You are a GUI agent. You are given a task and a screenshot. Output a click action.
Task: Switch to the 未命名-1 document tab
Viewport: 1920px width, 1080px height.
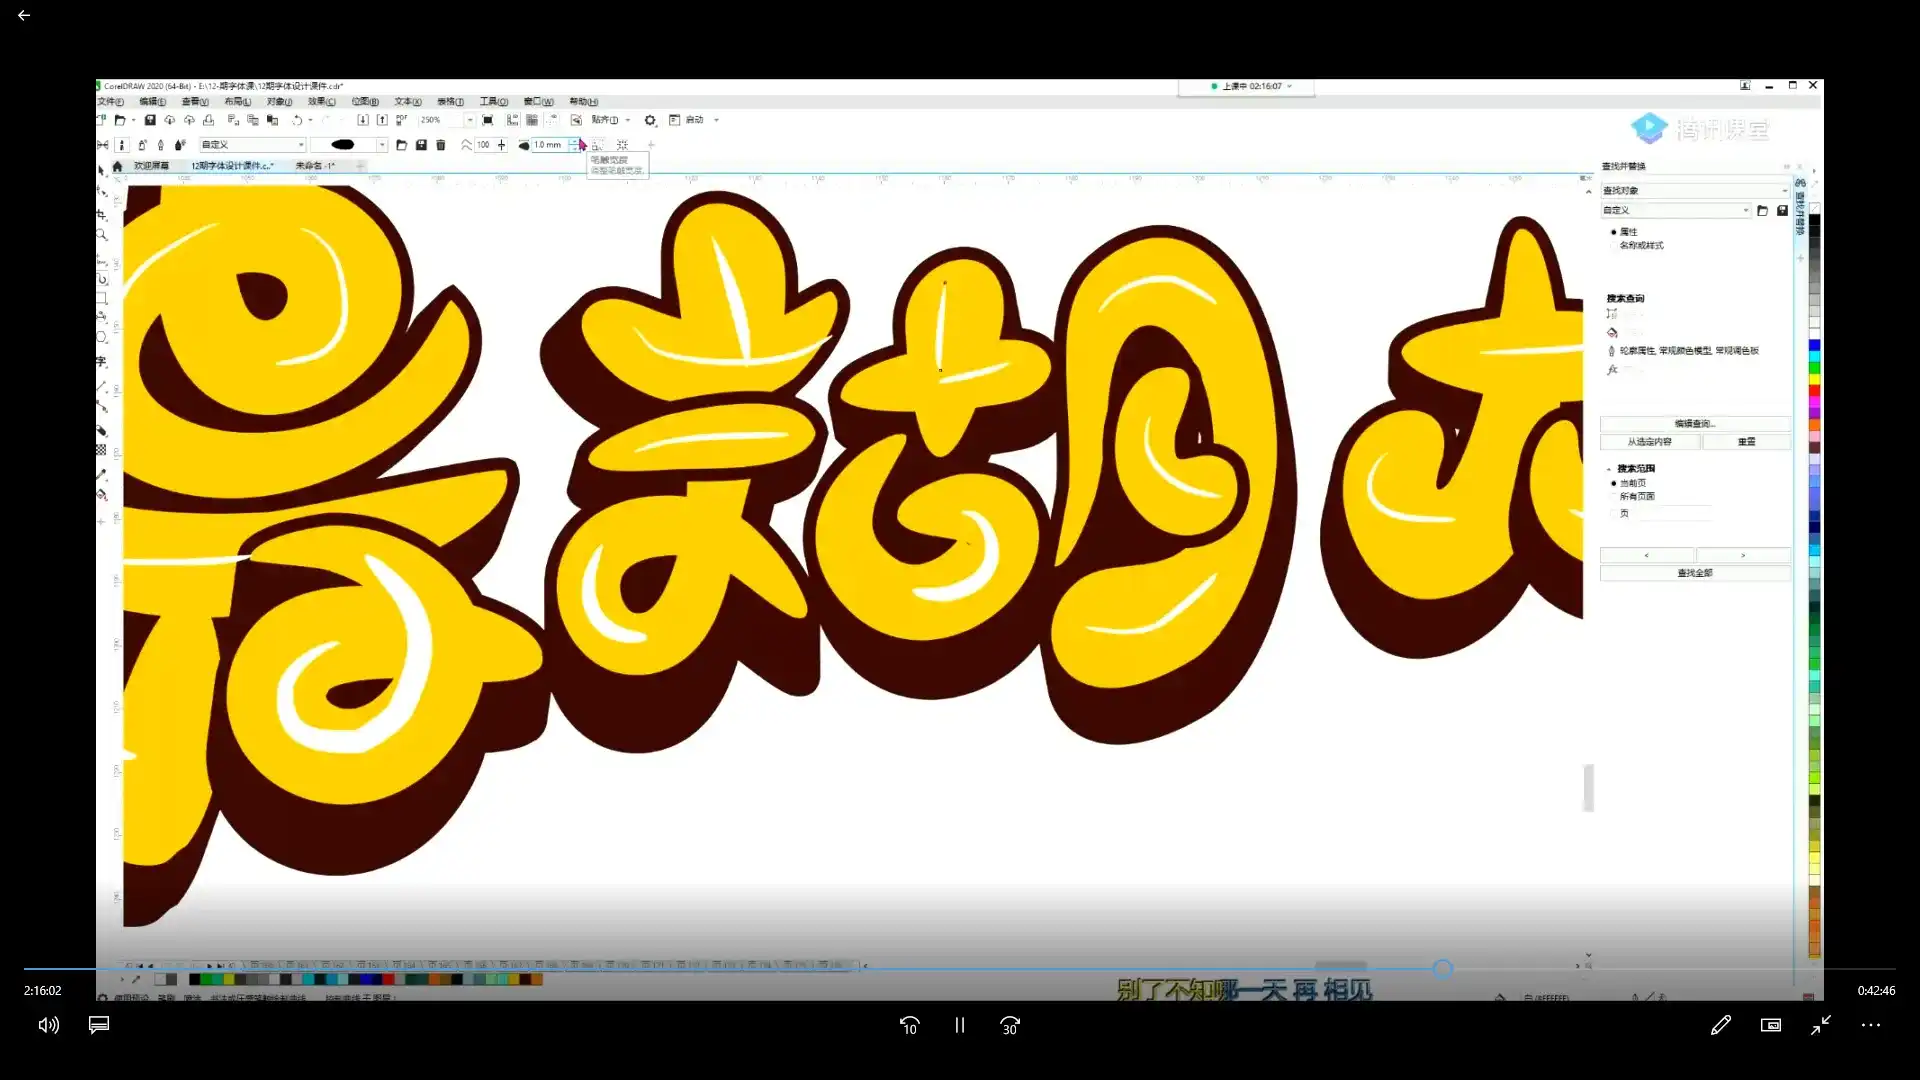coord(315,166)
